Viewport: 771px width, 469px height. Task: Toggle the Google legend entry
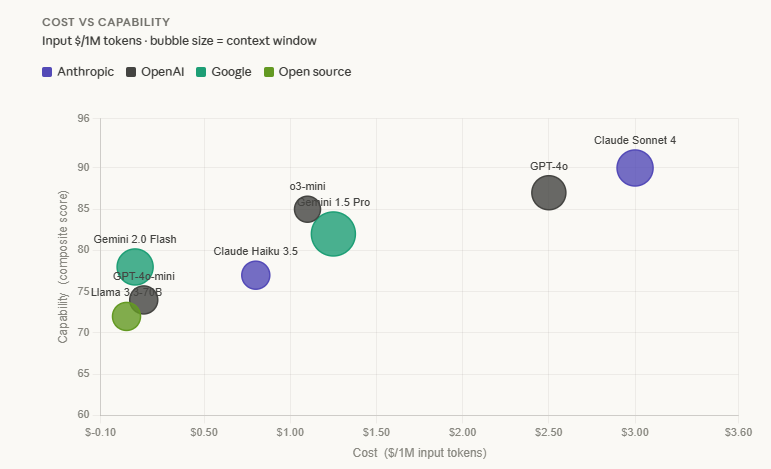tap(230, 72)
